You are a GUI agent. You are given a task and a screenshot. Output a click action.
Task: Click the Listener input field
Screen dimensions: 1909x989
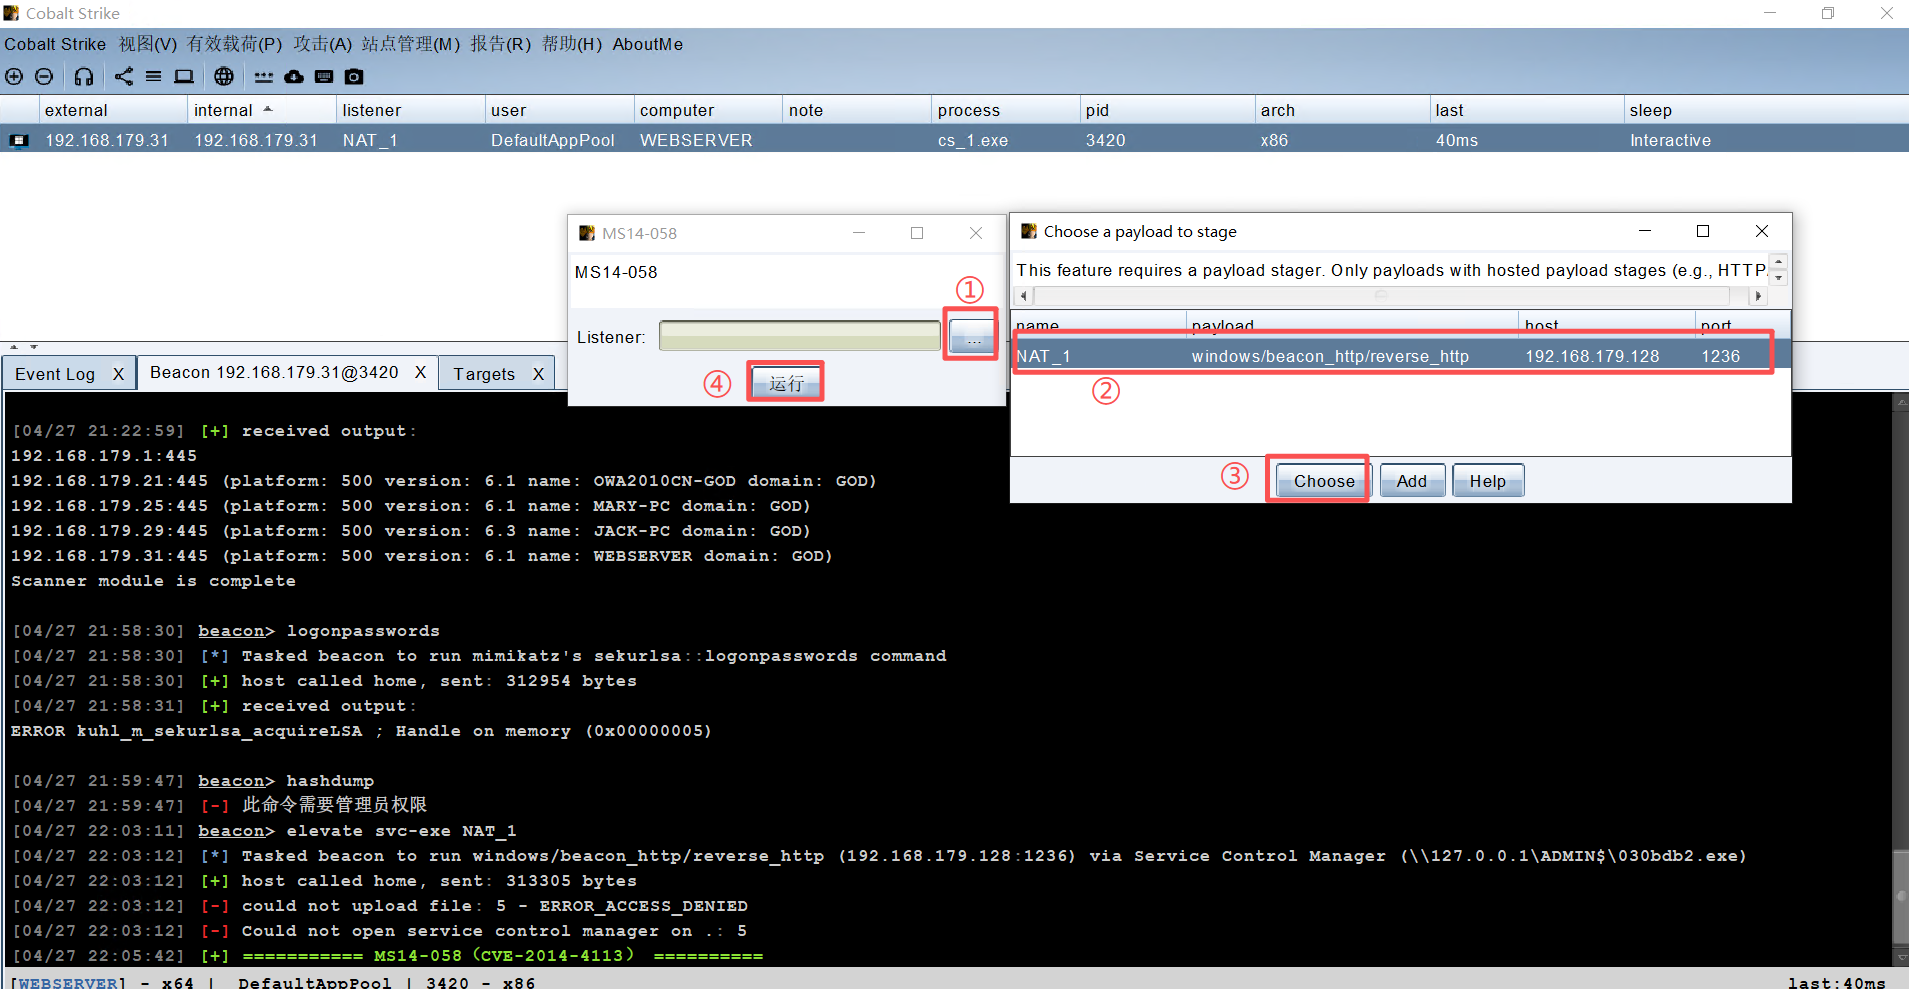click(x=800, y=336)
